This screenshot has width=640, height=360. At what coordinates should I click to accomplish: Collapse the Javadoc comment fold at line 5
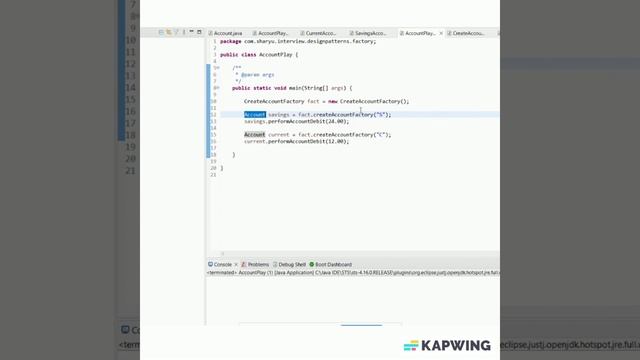tap(217, 68)
